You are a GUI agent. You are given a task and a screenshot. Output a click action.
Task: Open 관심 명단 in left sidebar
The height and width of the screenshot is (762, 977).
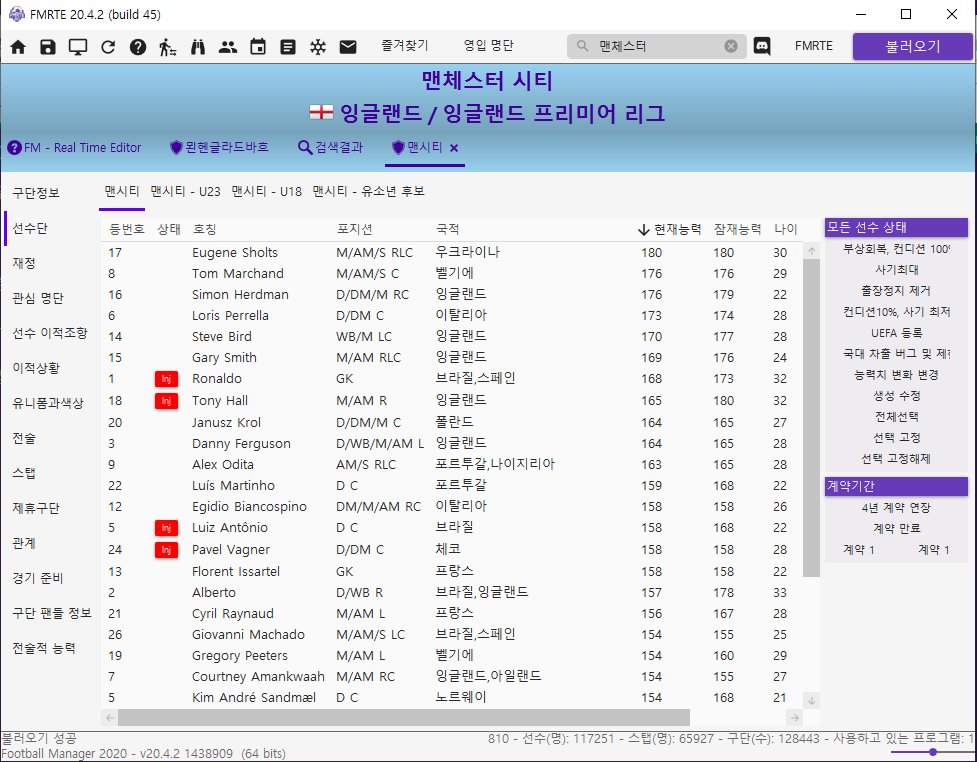pyautogui.click(x=38, y=298)
